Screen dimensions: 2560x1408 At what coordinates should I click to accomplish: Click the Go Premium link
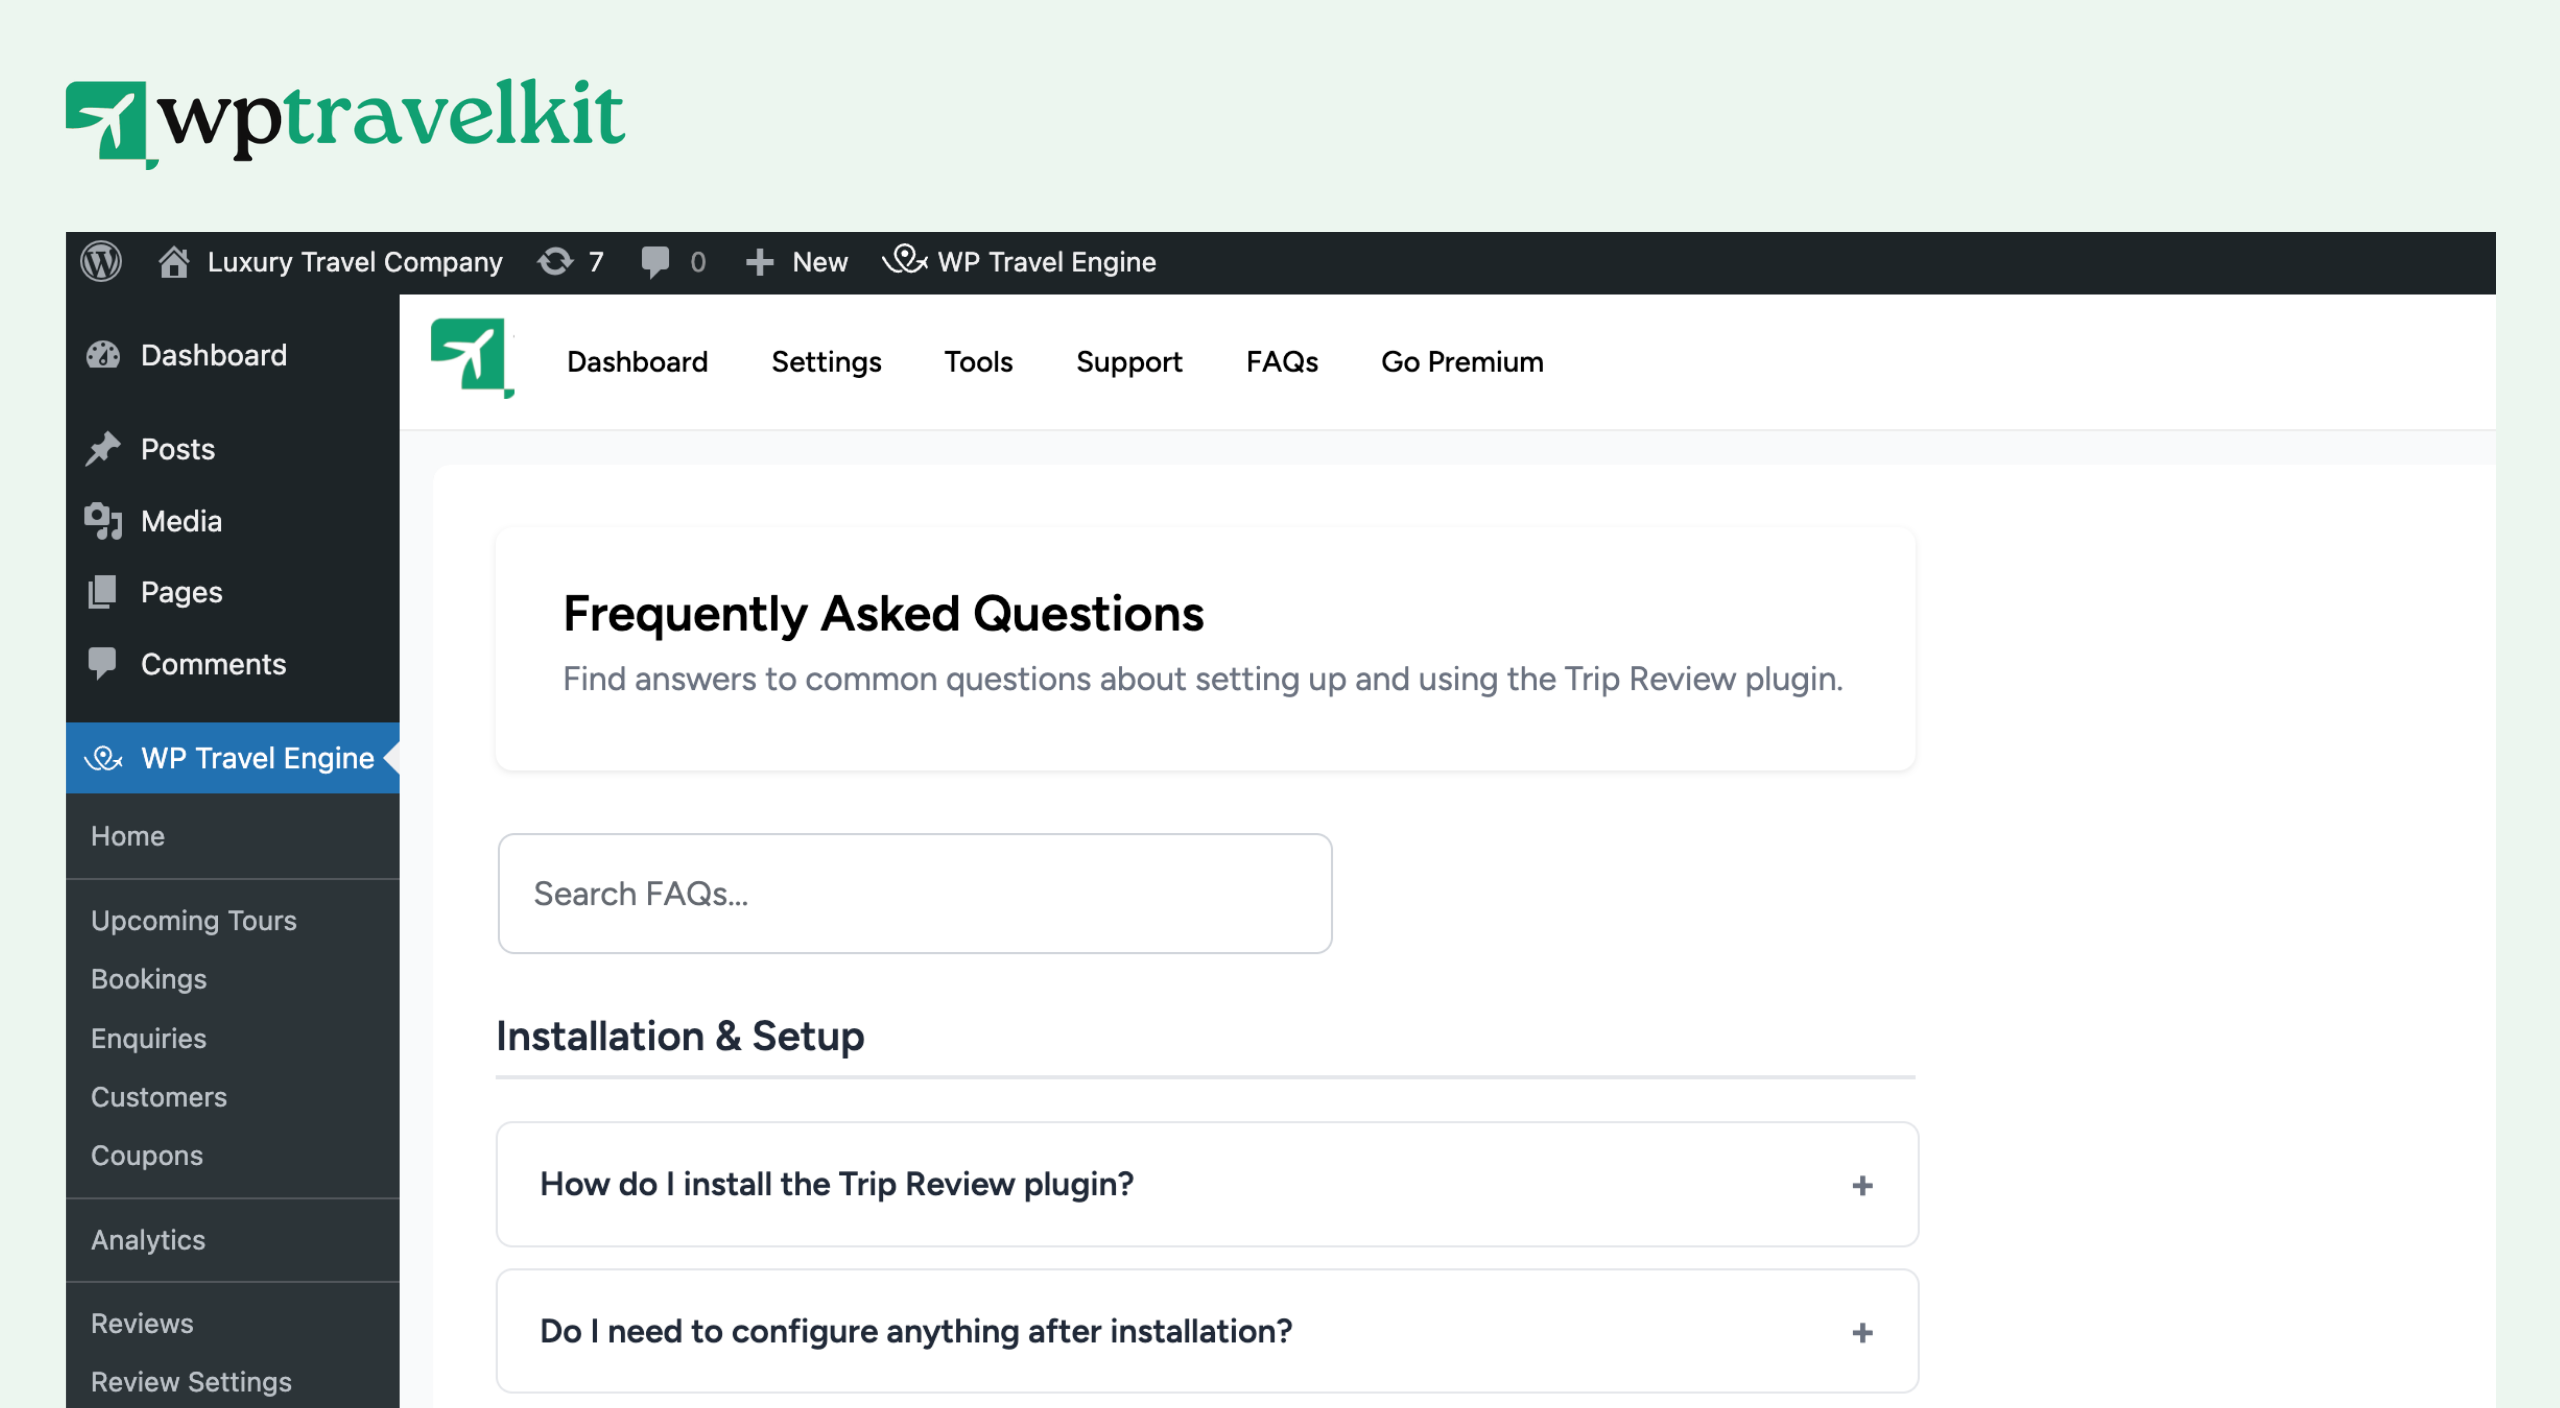tap(1461, 362)
